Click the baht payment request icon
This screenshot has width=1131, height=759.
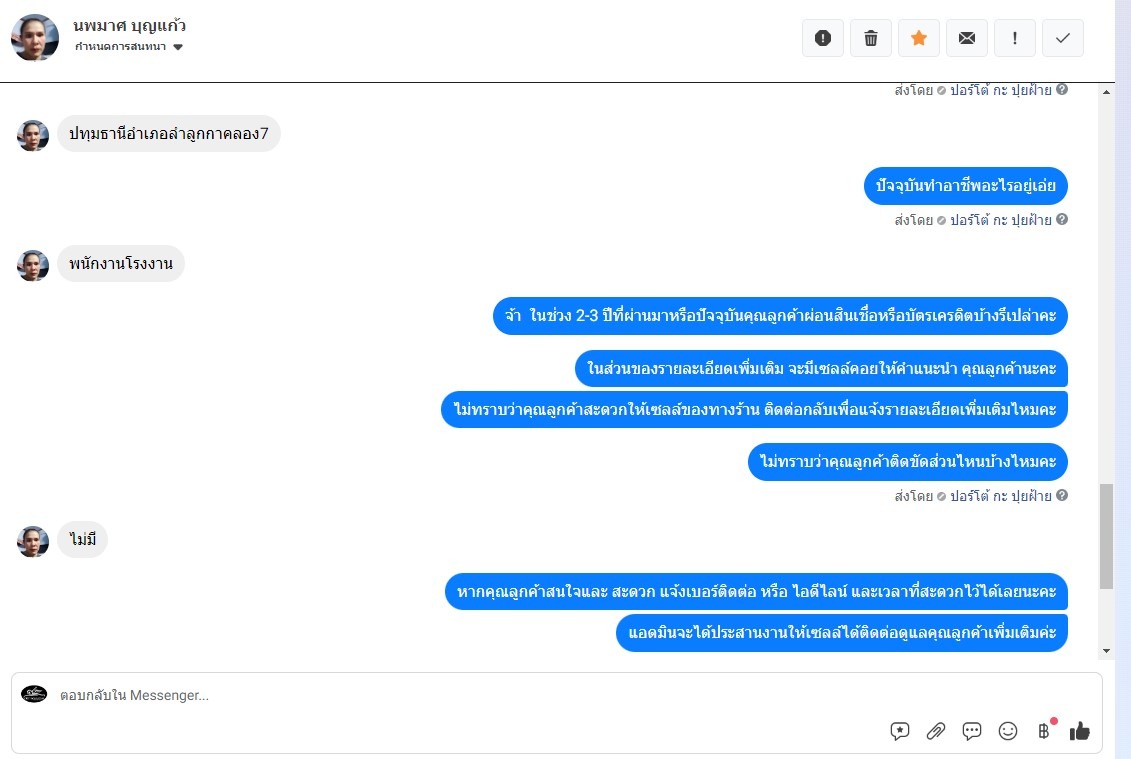(x=1044, y=731)
